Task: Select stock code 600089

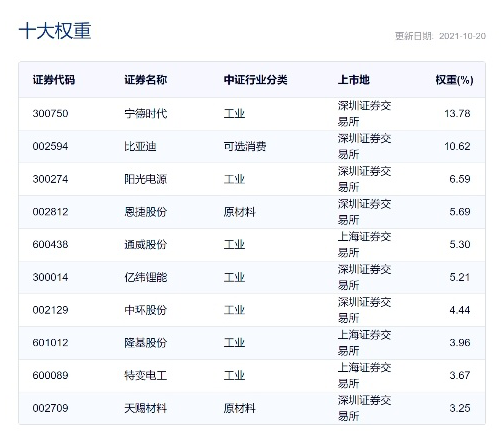Action: 50,375
